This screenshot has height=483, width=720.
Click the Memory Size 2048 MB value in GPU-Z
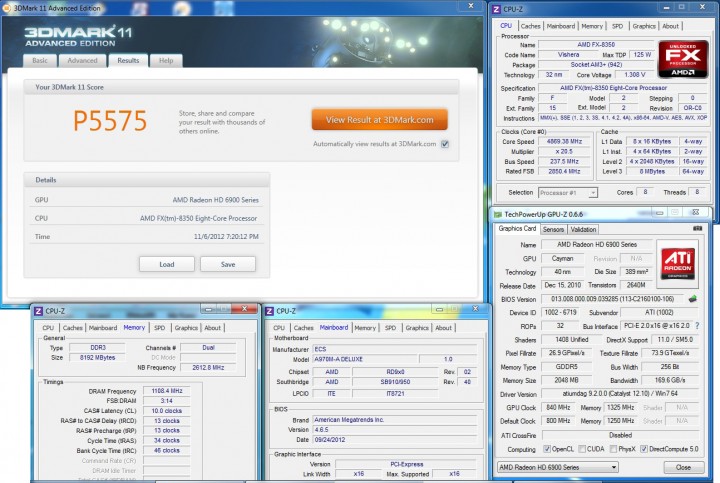click(x=566, y=380)
